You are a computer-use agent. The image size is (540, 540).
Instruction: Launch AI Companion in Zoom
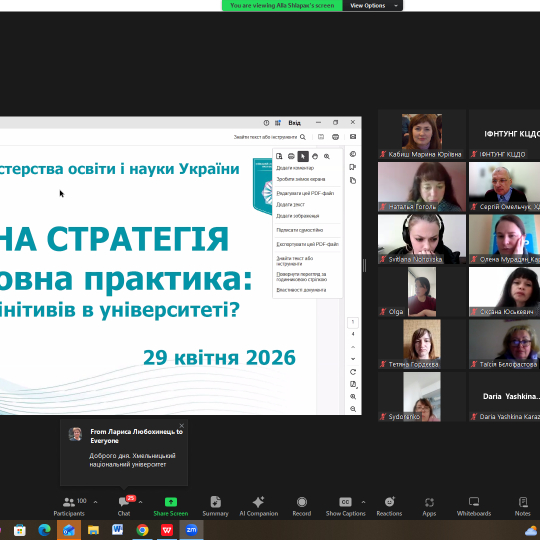point(259,506)
